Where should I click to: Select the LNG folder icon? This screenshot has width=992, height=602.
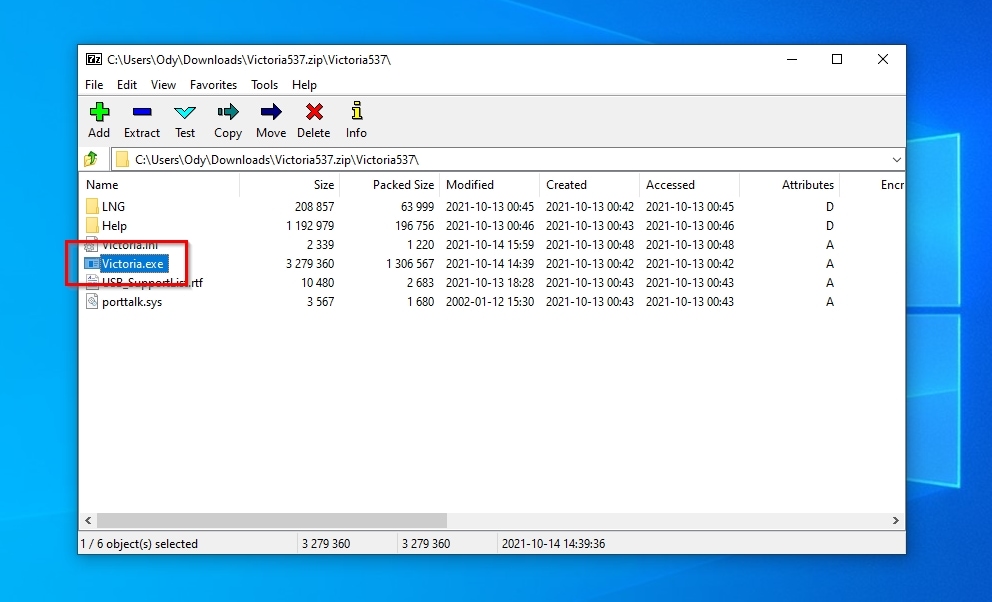tap(92, 206)
